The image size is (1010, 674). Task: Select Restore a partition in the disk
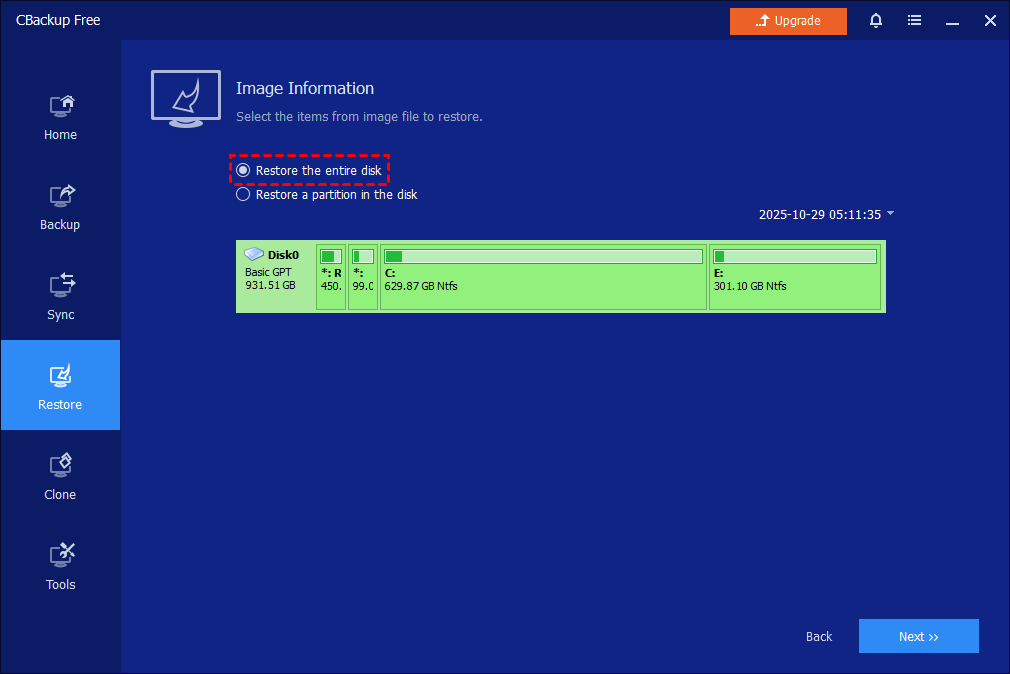pyautogui.click(x=243, y=195)
